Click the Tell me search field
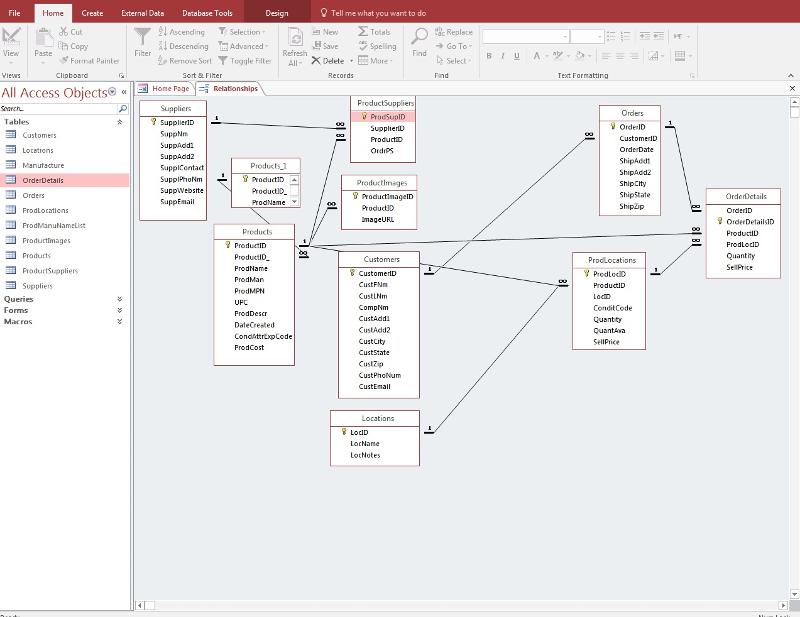Image resolution: width=800 pixels, height=617 pixels. click(x=378, y=13)
